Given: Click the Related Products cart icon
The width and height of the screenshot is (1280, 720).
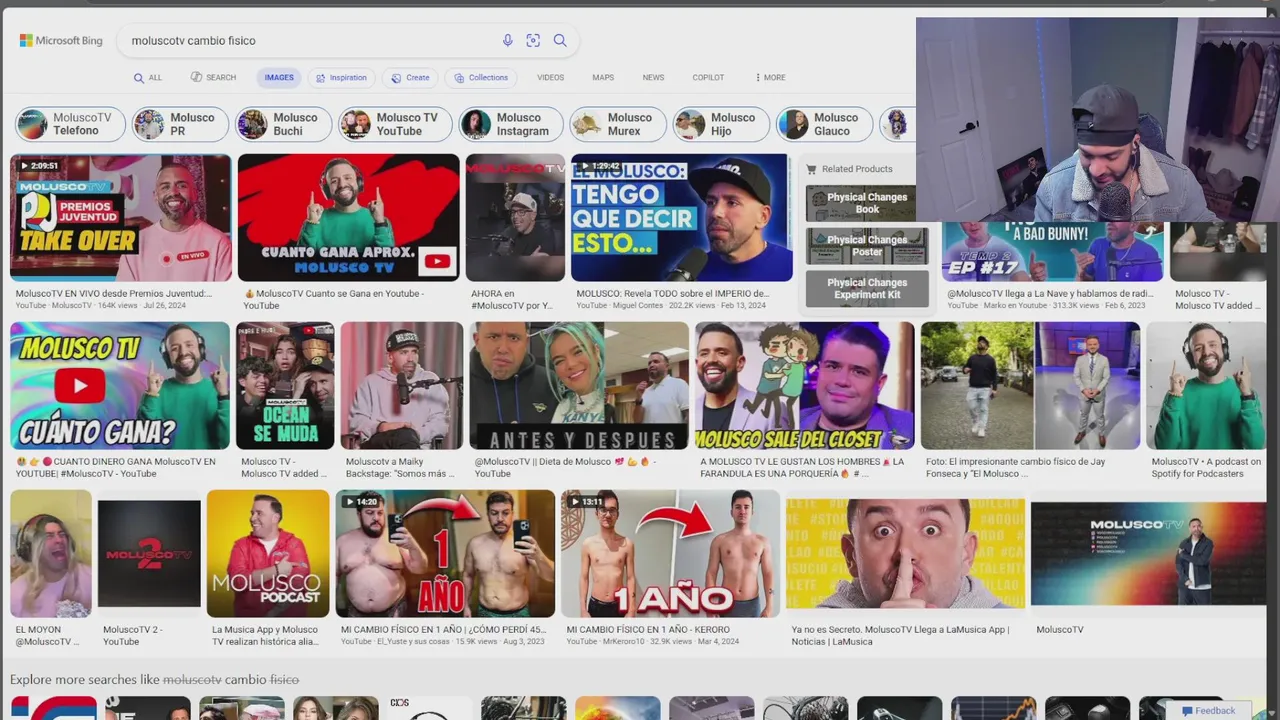Looking at the screenshot, I should 811,169.
